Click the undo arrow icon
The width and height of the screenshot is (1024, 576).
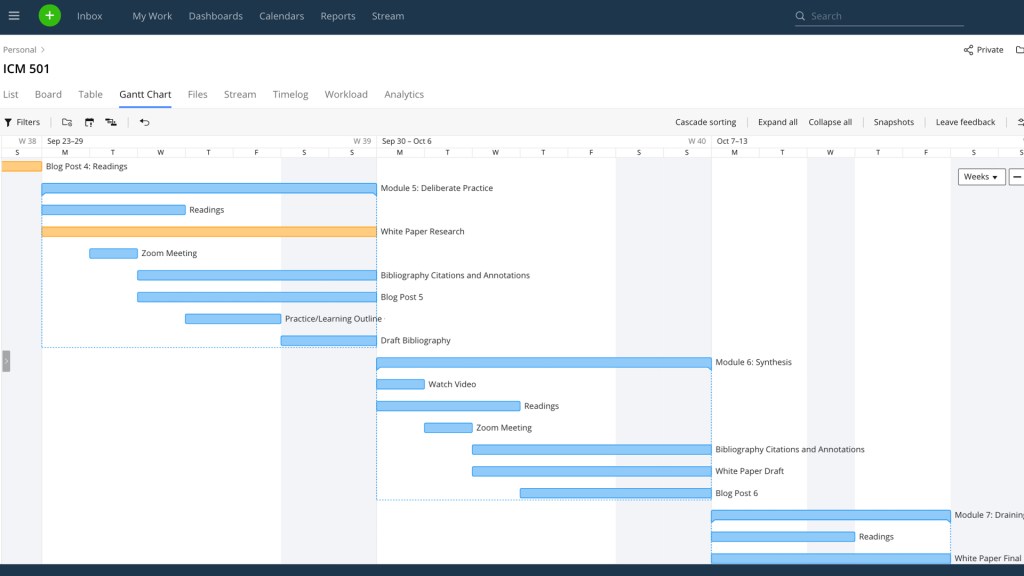(x=145, y=122)
